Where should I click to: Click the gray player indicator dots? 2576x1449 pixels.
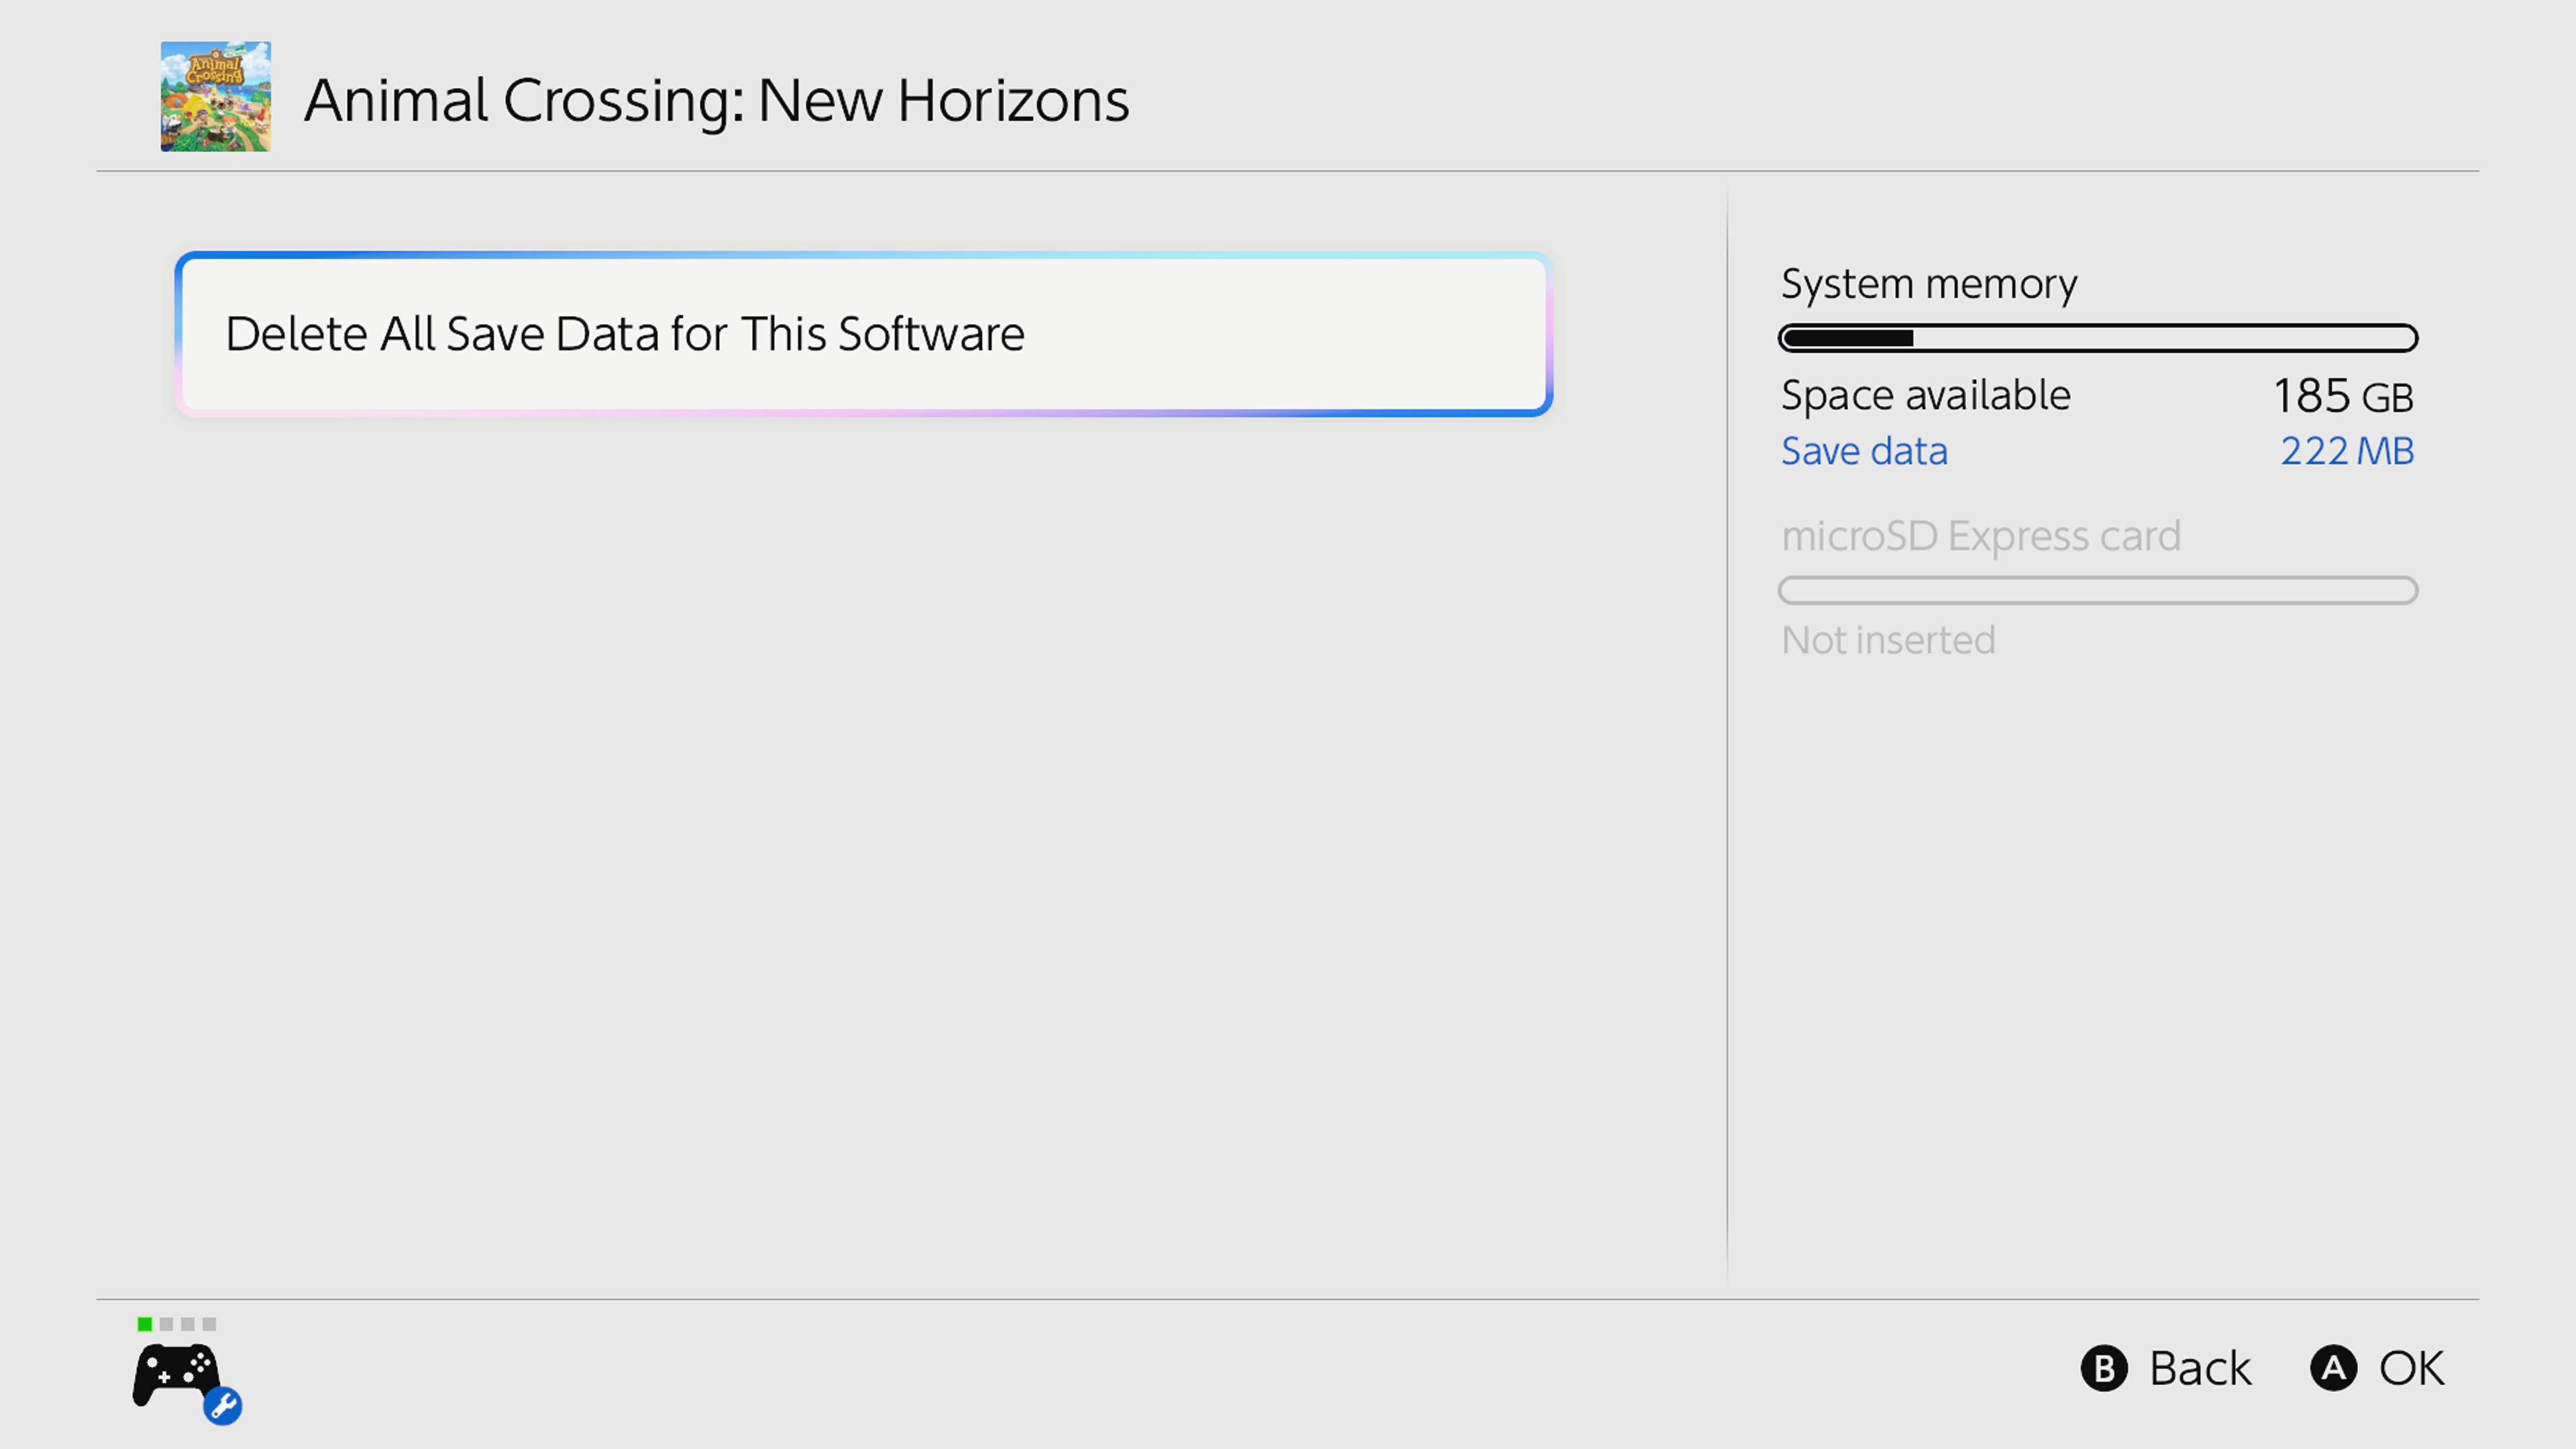coord(188,1324)
